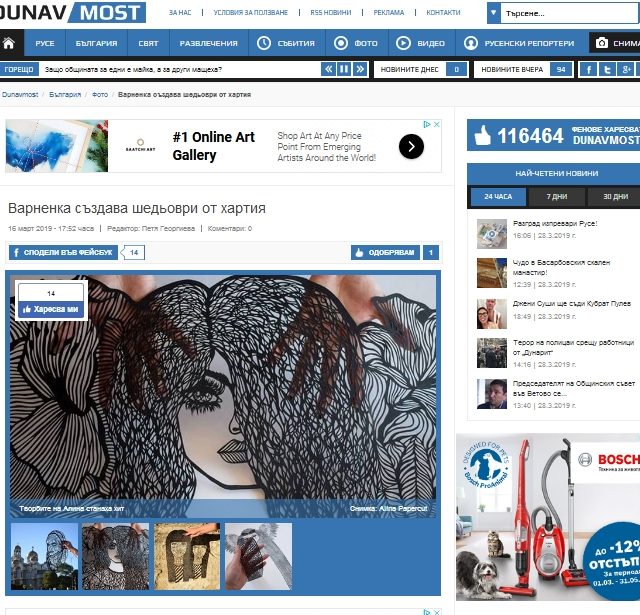The width and height of the screenshot is (640, 615).
Task: Open article Разград изпревари Русе!
Action: (x=555, y=223)
